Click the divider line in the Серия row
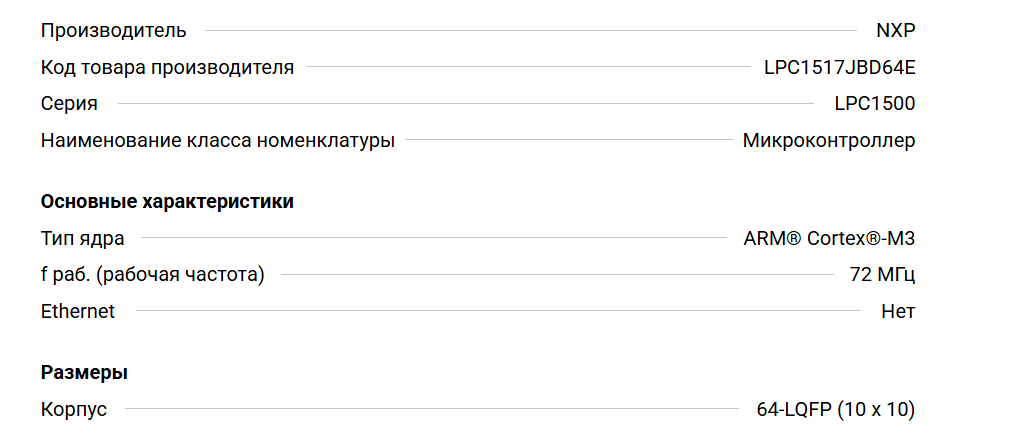 [465, 103]
